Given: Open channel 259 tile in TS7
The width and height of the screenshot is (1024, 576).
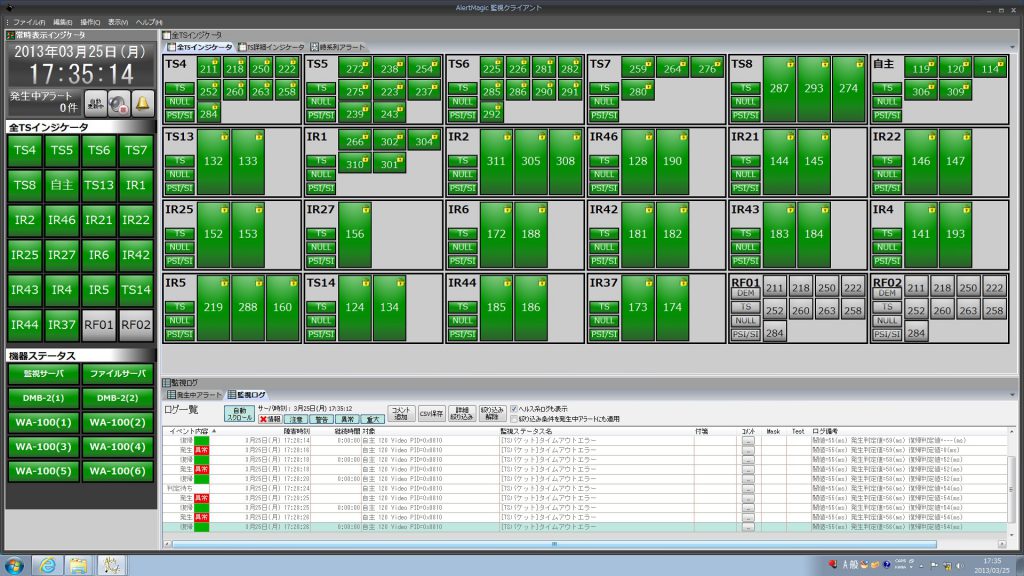Looking at the screenshot, I should (x=638, y=68).
